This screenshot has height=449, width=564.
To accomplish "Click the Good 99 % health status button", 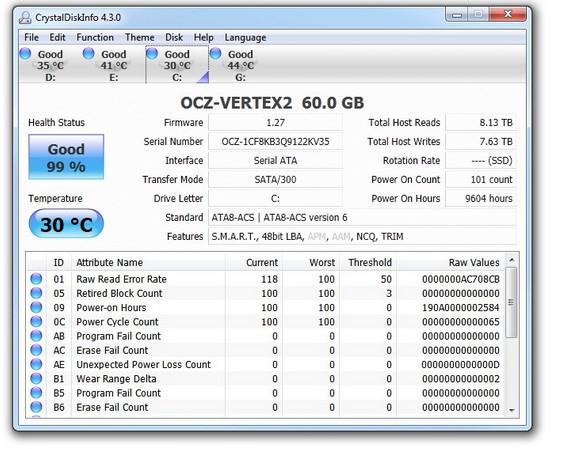I will click(x=66, y=157).
